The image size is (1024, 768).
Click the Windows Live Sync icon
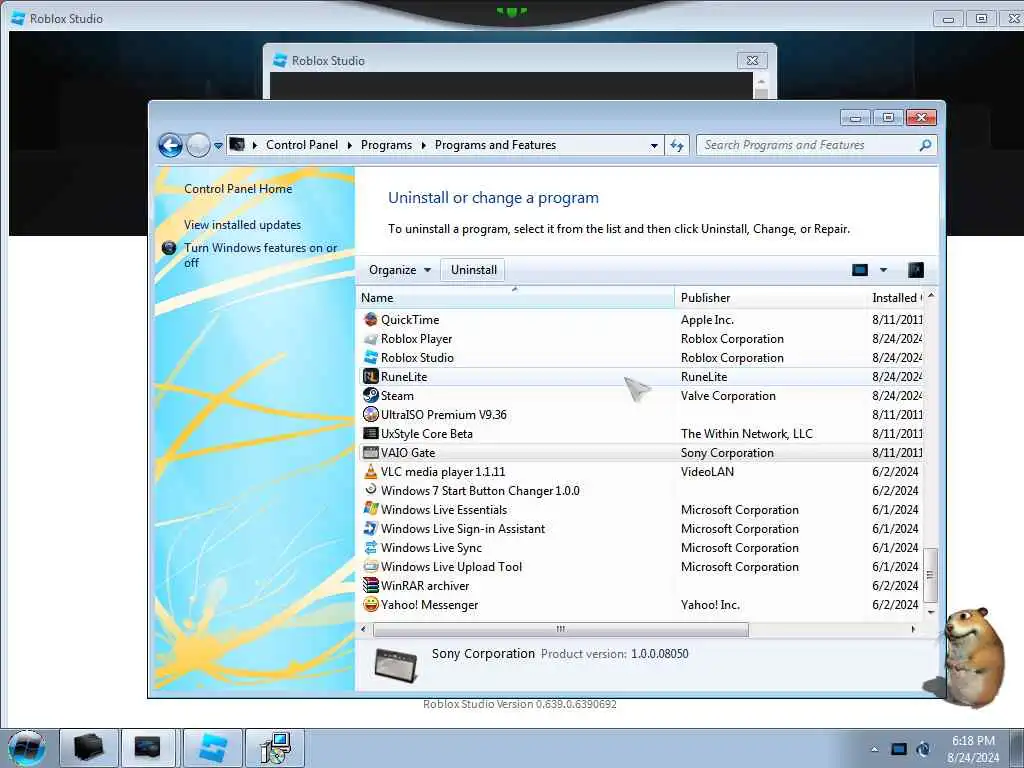tap(371, 547)
